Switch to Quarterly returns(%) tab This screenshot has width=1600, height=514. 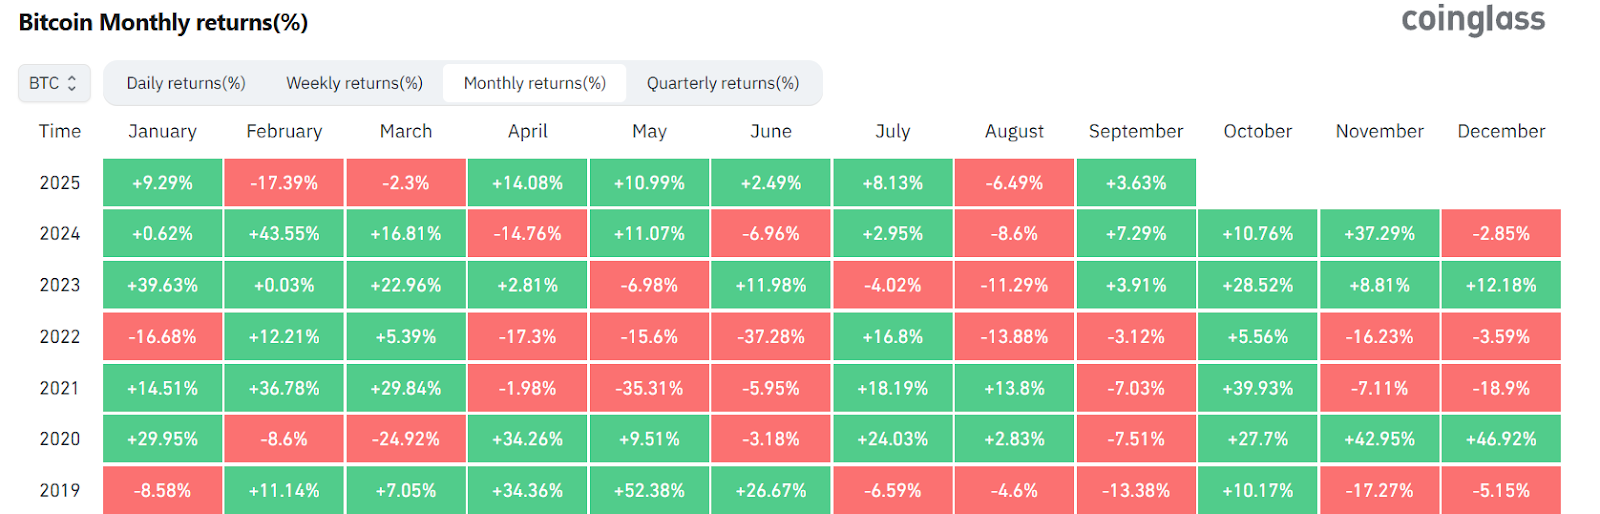723,83
